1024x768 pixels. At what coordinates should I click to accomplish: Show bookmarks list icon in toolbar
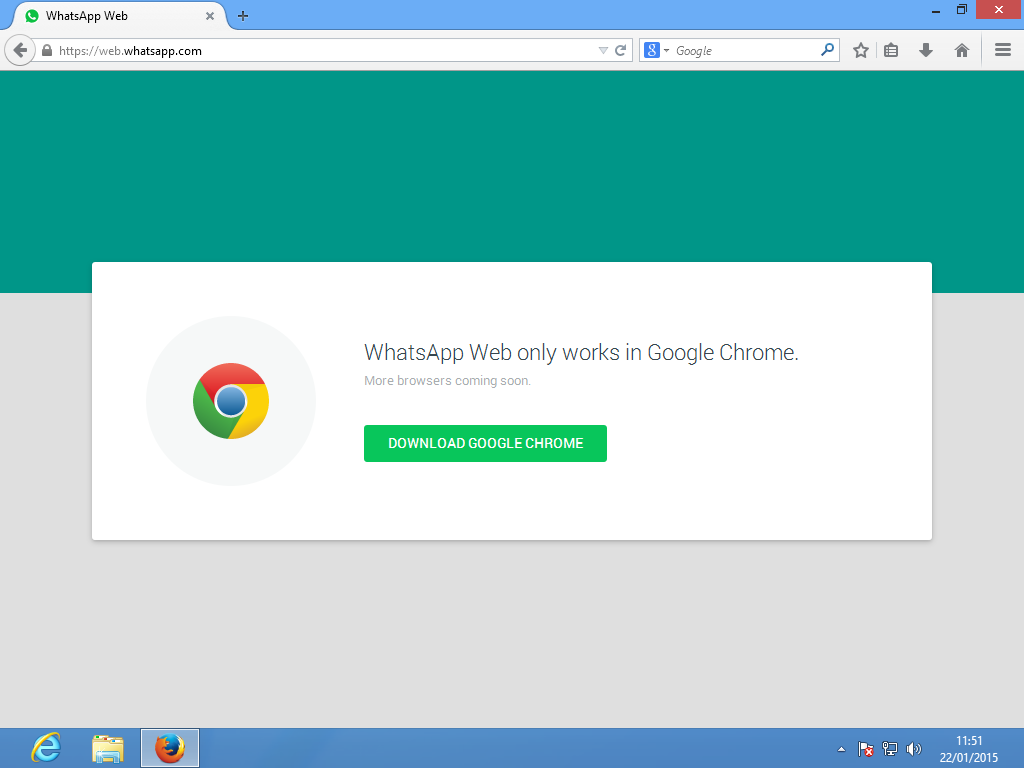point(892,50)
